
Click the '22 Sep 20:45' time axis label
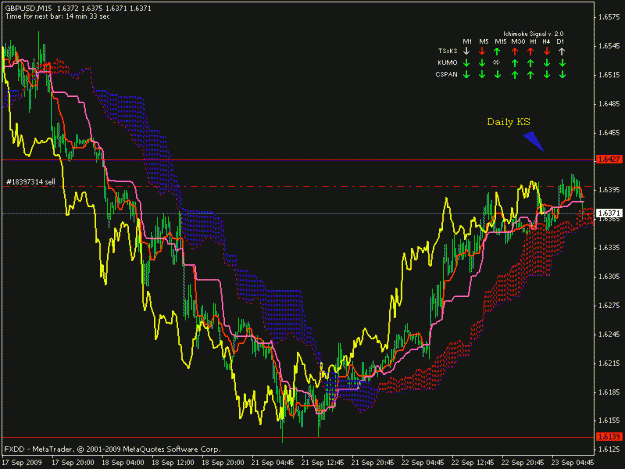(522, 463)
